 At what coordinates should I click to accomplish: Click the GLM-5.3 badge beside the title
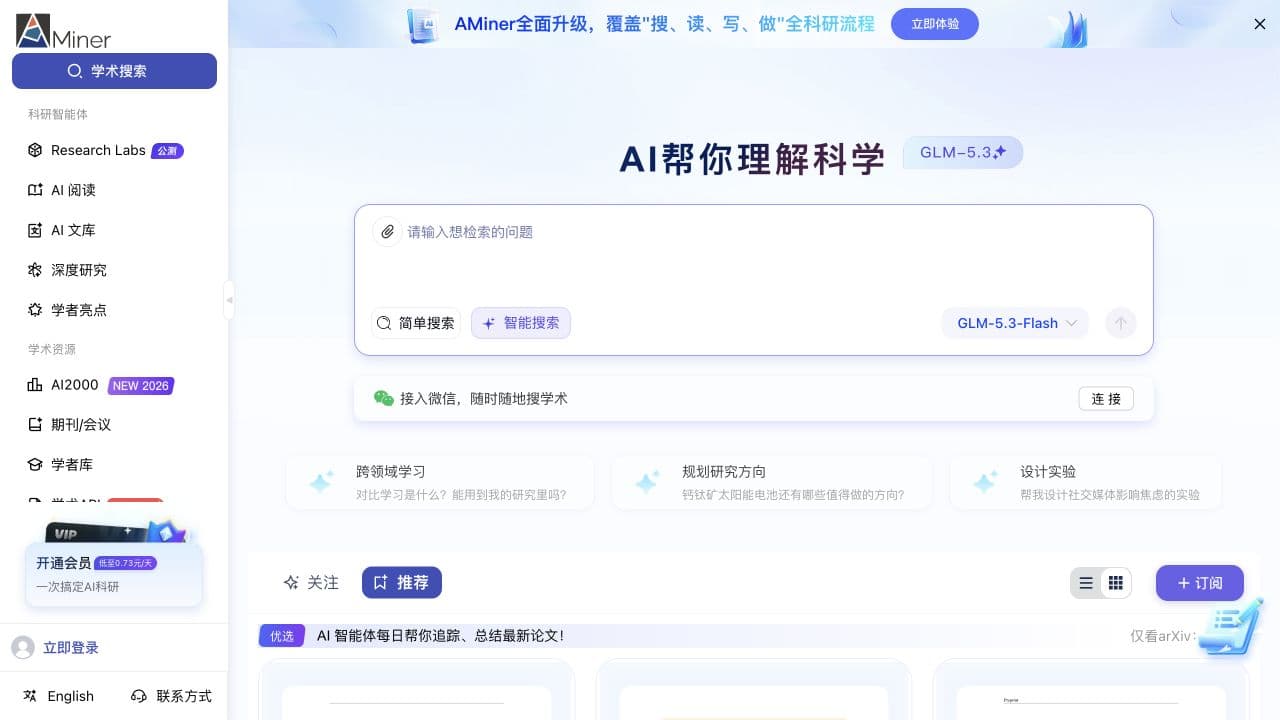tap(963, 152)
